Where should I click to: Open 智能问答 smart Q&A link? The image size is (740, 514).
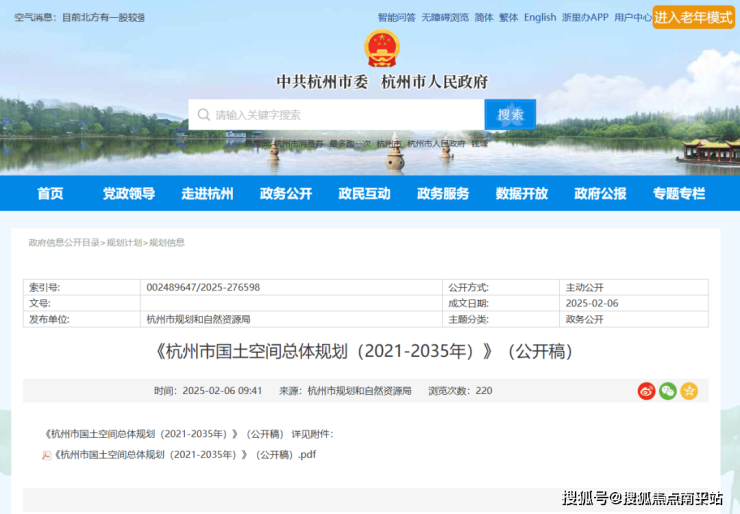click(396, 18)
